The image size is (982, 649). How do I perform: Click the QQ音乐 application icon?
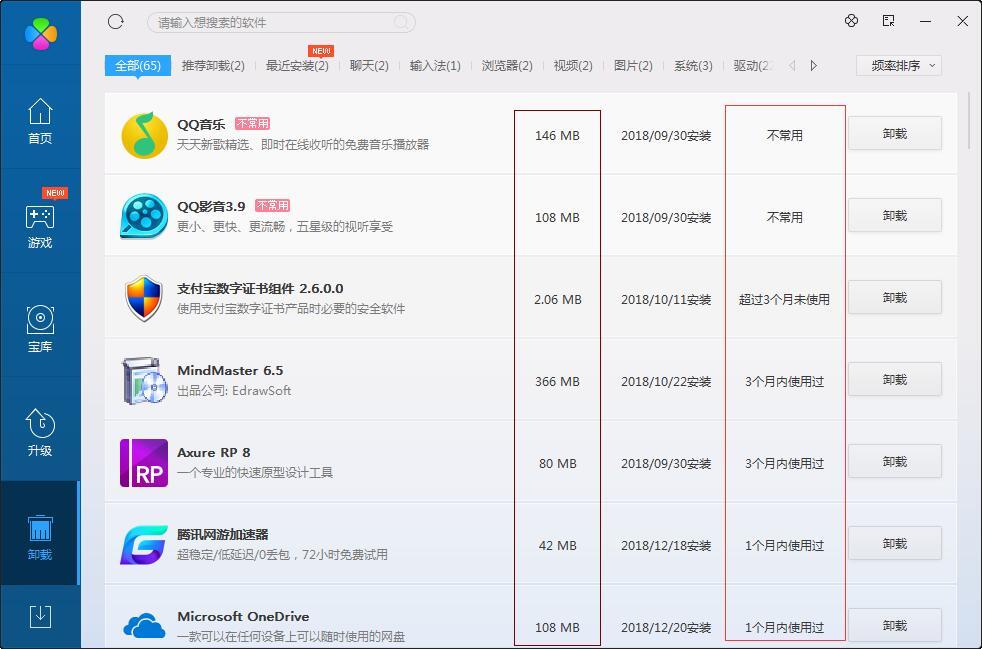(x=143, y=135)
